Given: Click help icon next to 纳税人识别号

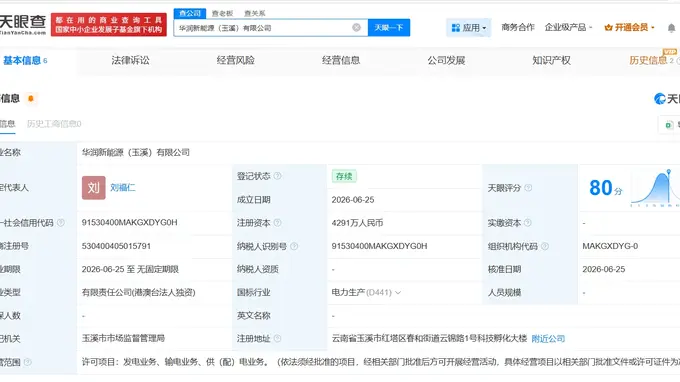Looking at the screenshot, I should [294, 246].
